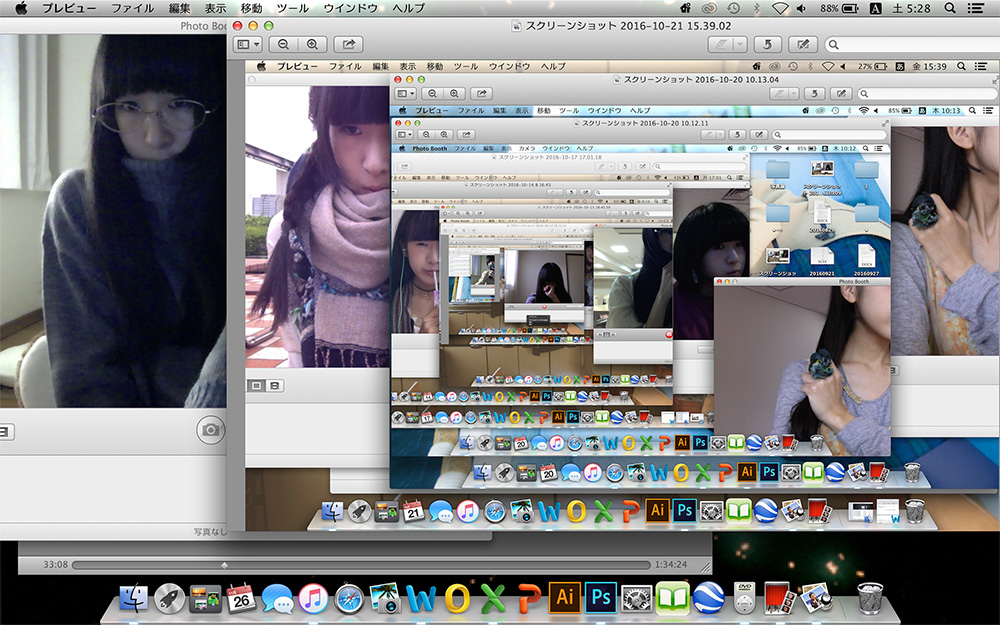1000x625 pixels.
Task: Select the highlight pen in Preview toolbar
Action: click(x=721, y=45)
